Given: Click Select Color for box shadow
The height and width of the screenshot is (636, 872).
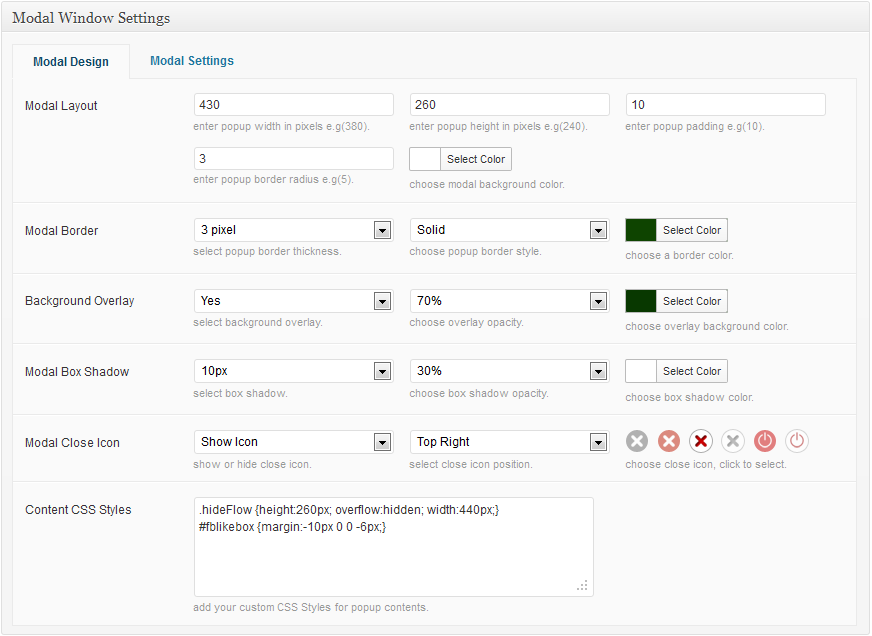Looking at the screenshot, I should (x=692, y=371).
